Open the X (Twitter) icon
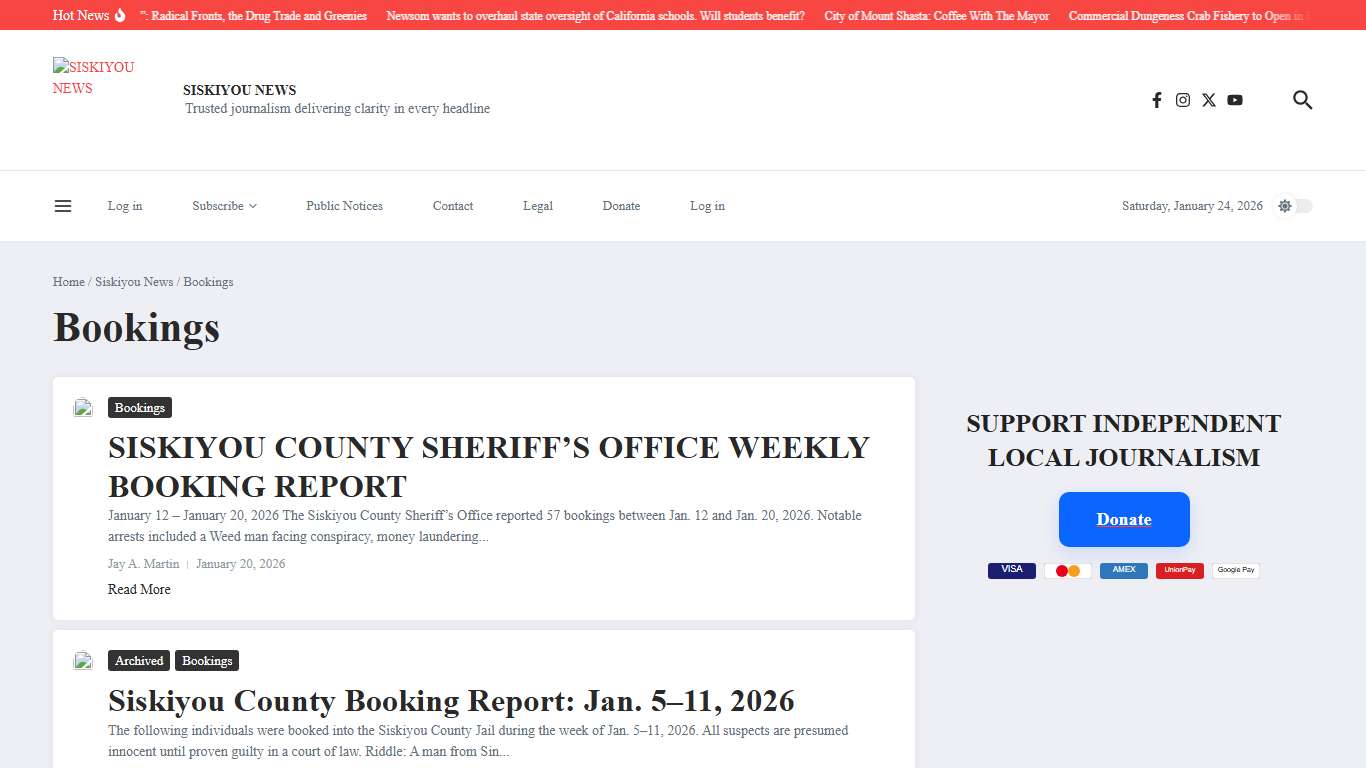This screenshot has height=768, width=1366. click(x=1209, y=100)
